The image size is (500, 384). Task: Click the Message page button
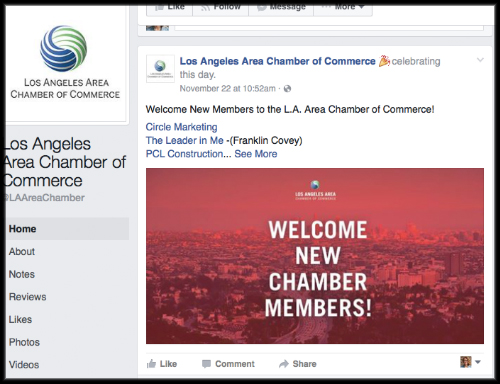[281, 9]
